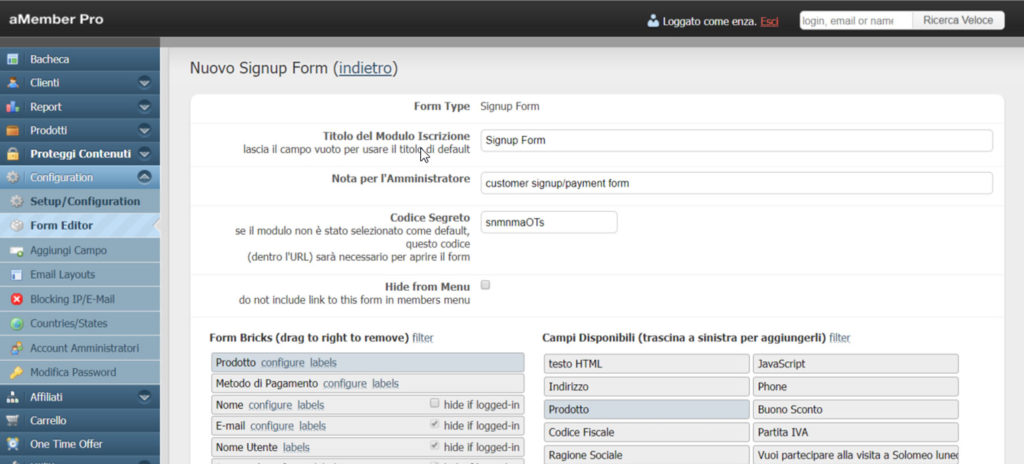The height and width of the screenshot is (464, 1024).
Task: Click the indietro back link
Action: point(366,68)
